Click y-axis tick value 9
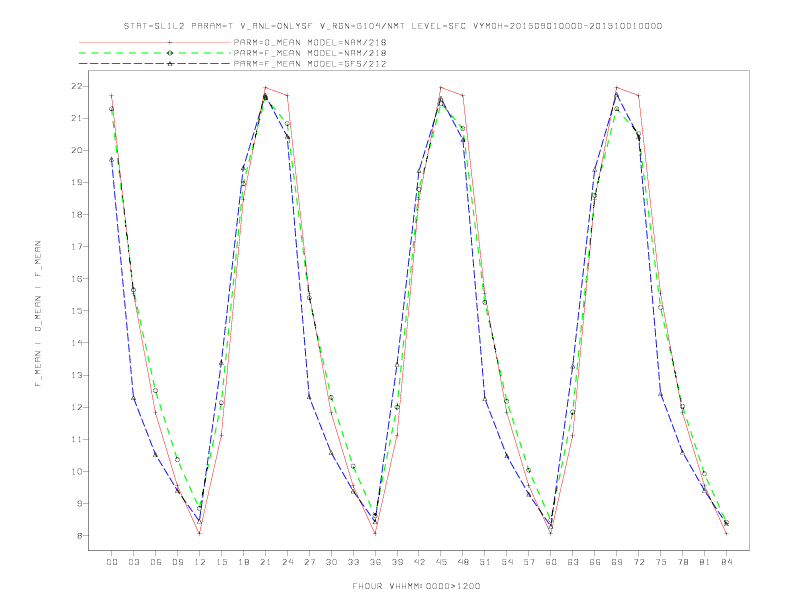 point(79,503)
